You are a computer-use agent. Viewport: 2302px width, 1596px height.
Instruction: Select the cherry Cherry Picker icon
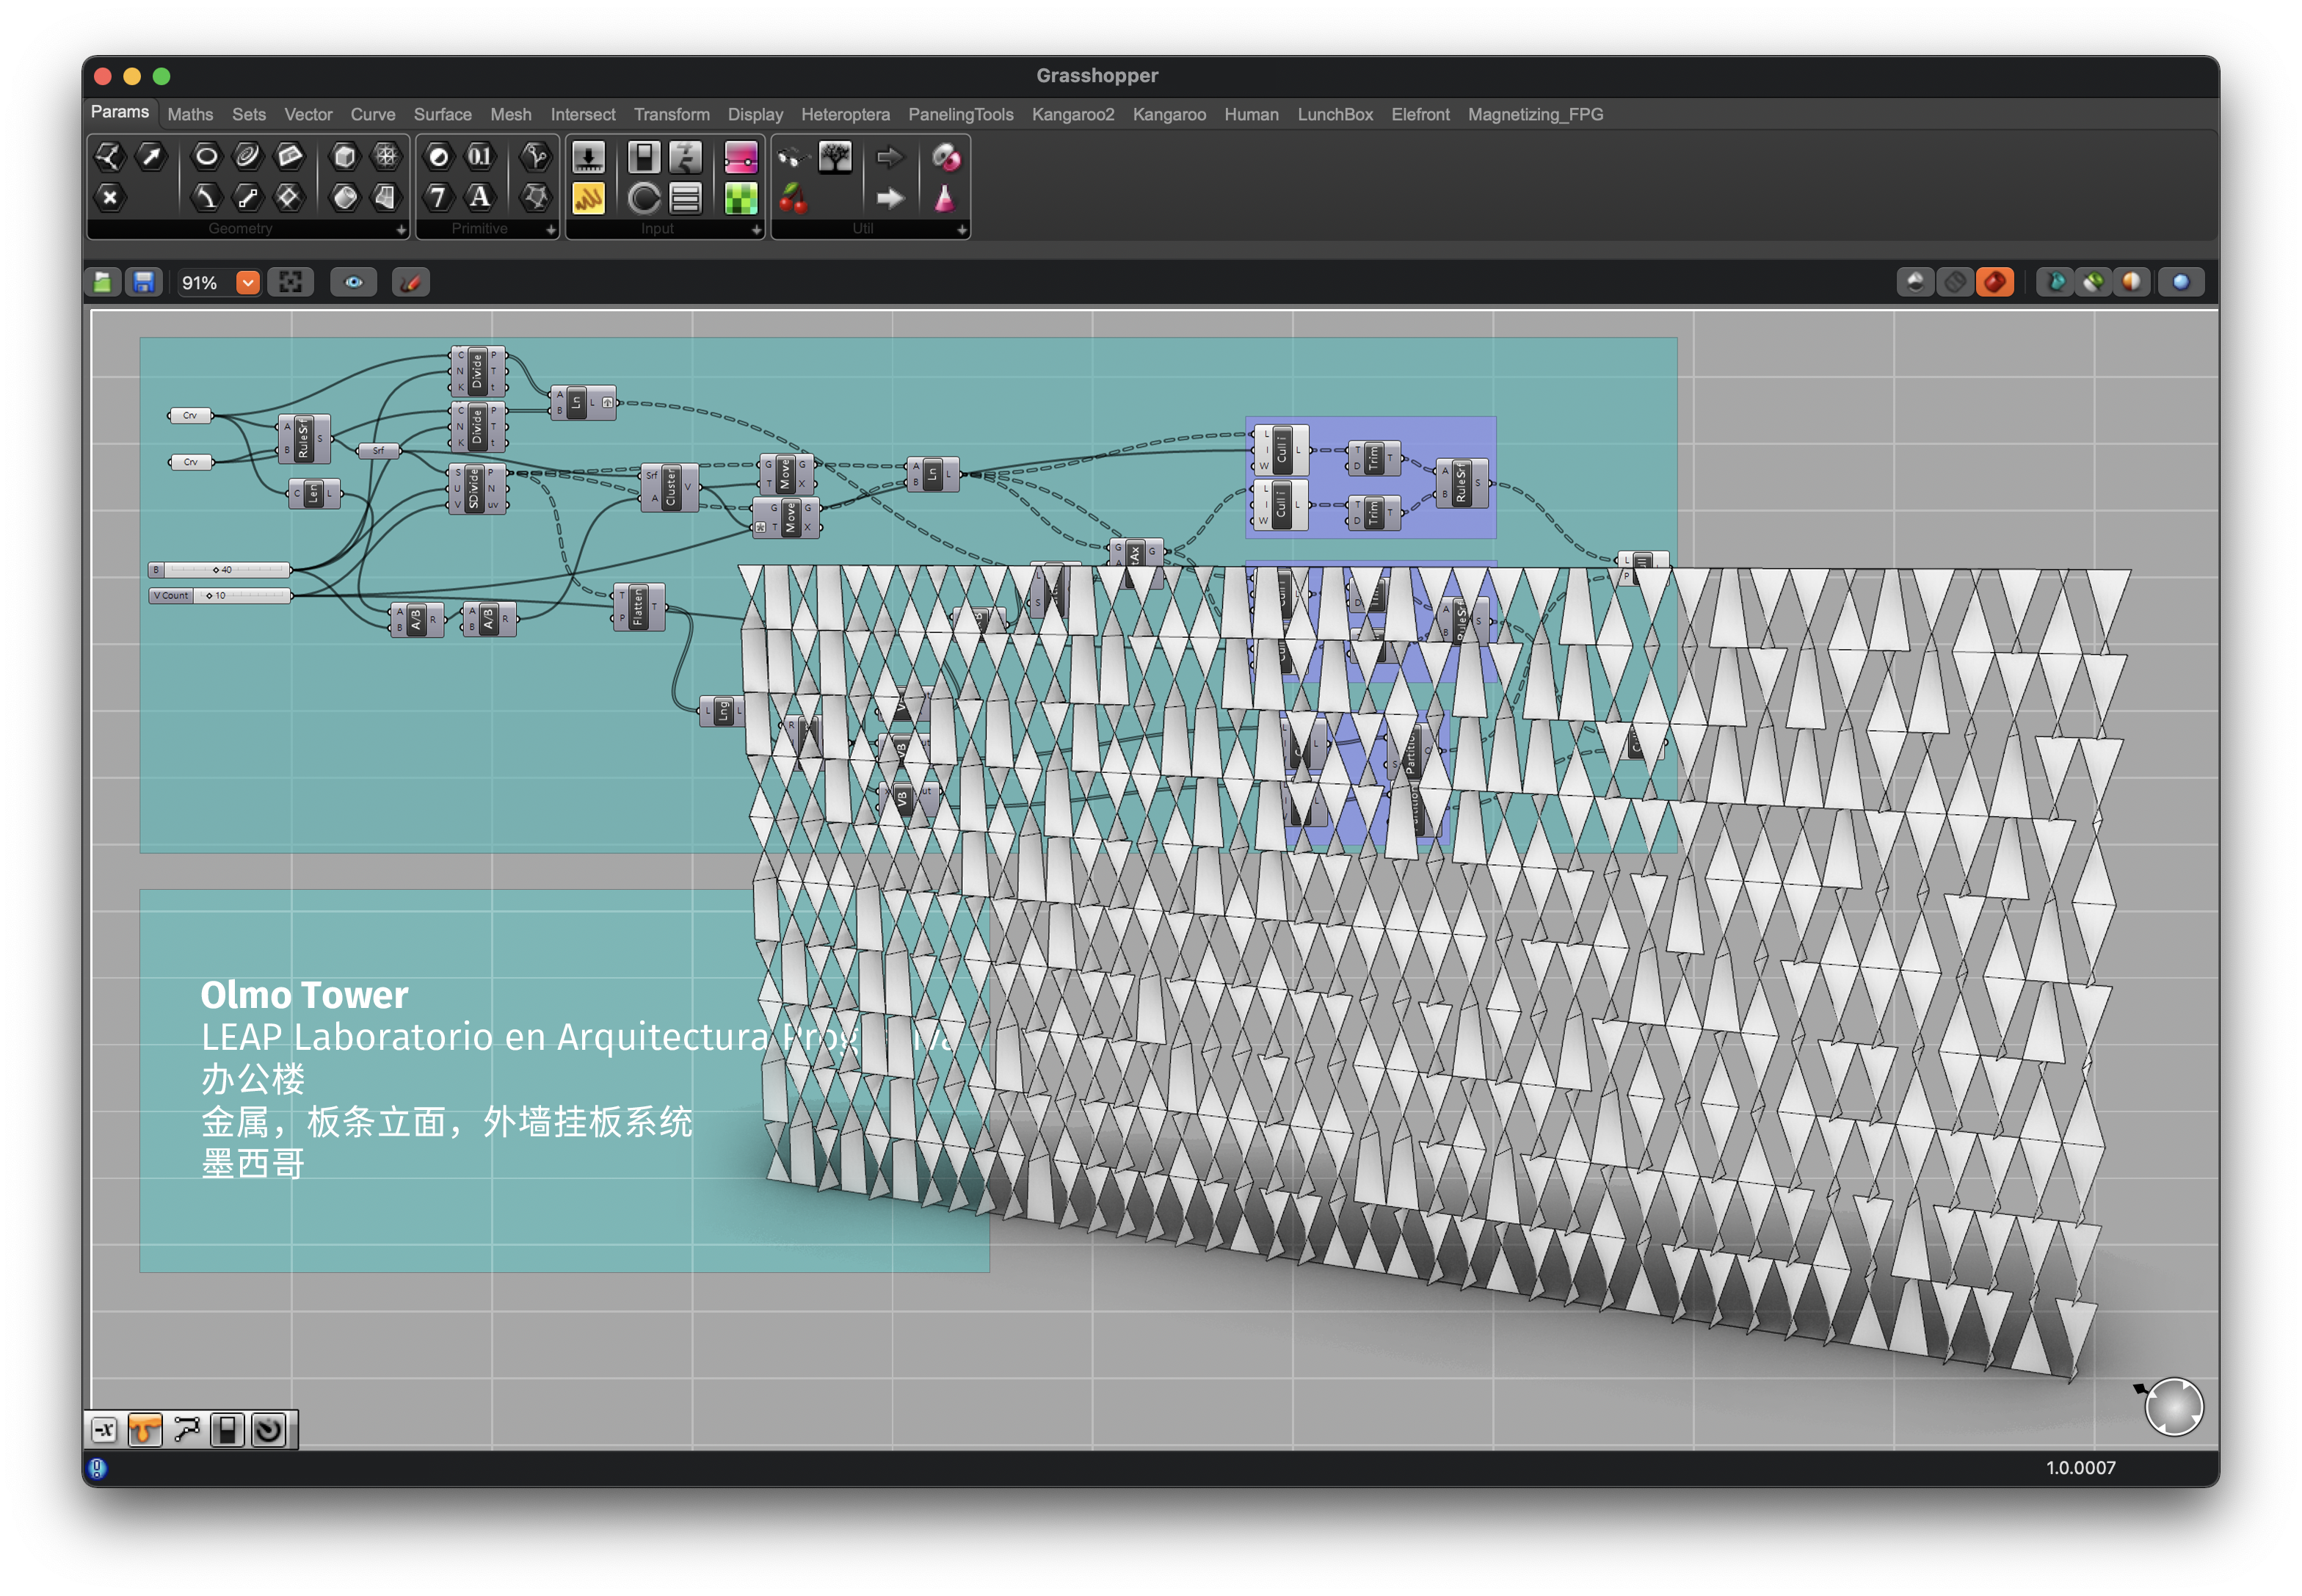click(793, 198)
